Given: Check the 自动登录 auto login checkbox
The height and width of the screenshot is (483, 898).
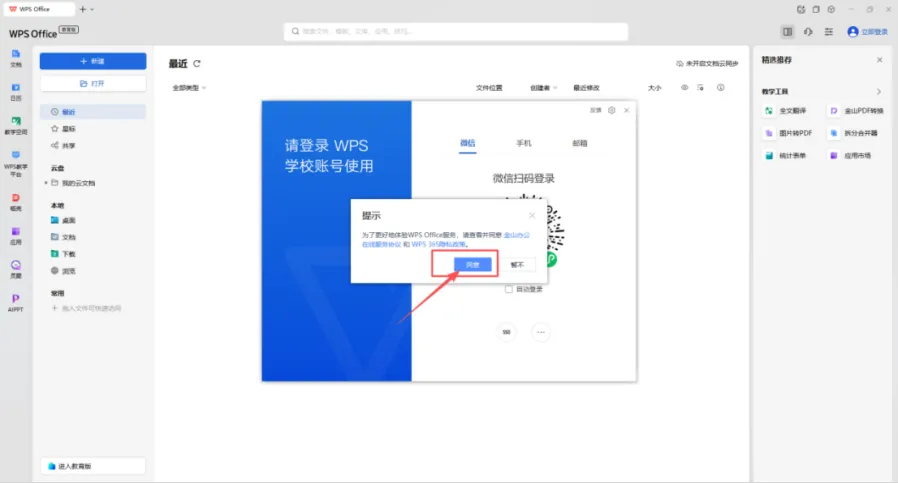Looking at the screenshot, I should coord(509,289).
